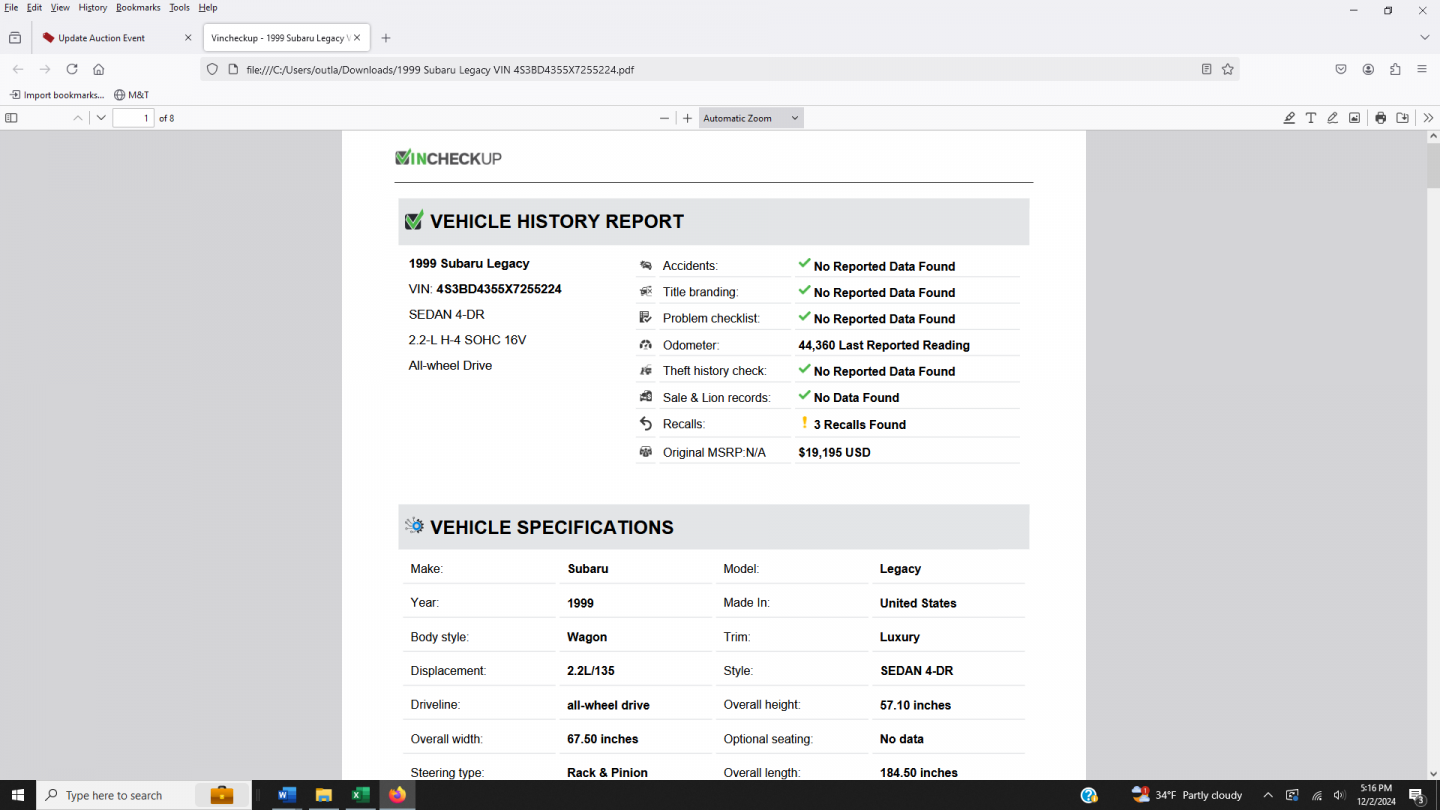Save page to Pocket
The image size is (1440, 810).
(x=1341, y=69)
